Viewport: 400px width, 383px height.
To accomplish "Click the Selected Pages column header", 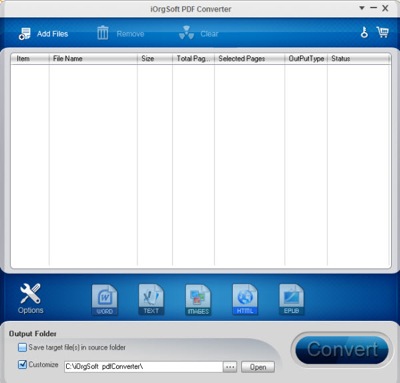I will pyautogui.click(x=250, y=59).
